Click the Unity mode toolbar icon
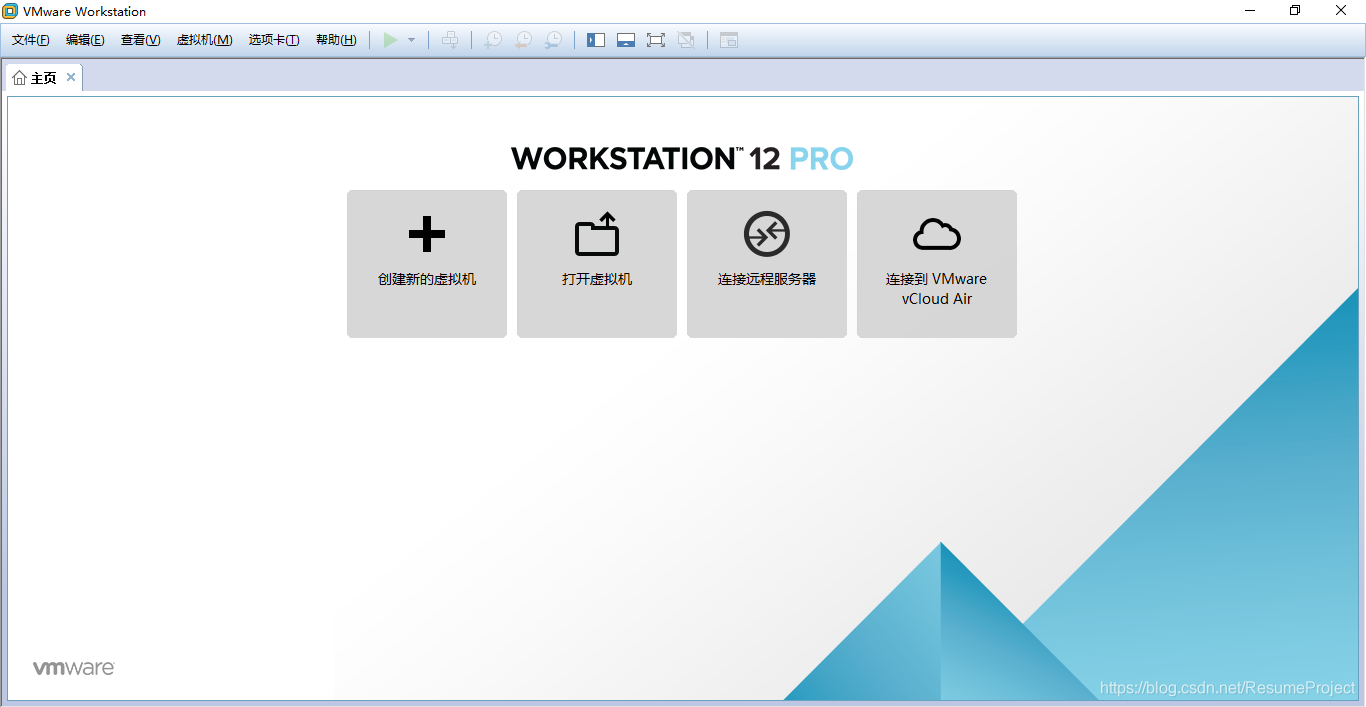The height and width of the screenshot is (707, 1366). [686, 40]
